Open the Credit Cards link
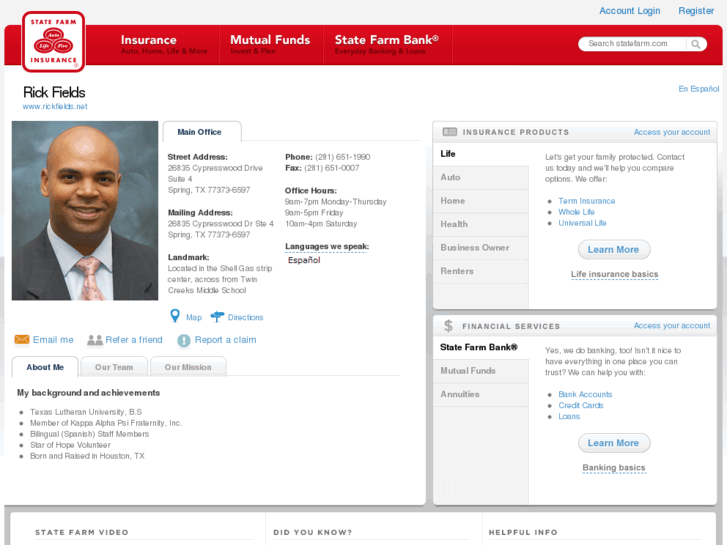Viewport: 727px width, 545px height. pos(580,405)
